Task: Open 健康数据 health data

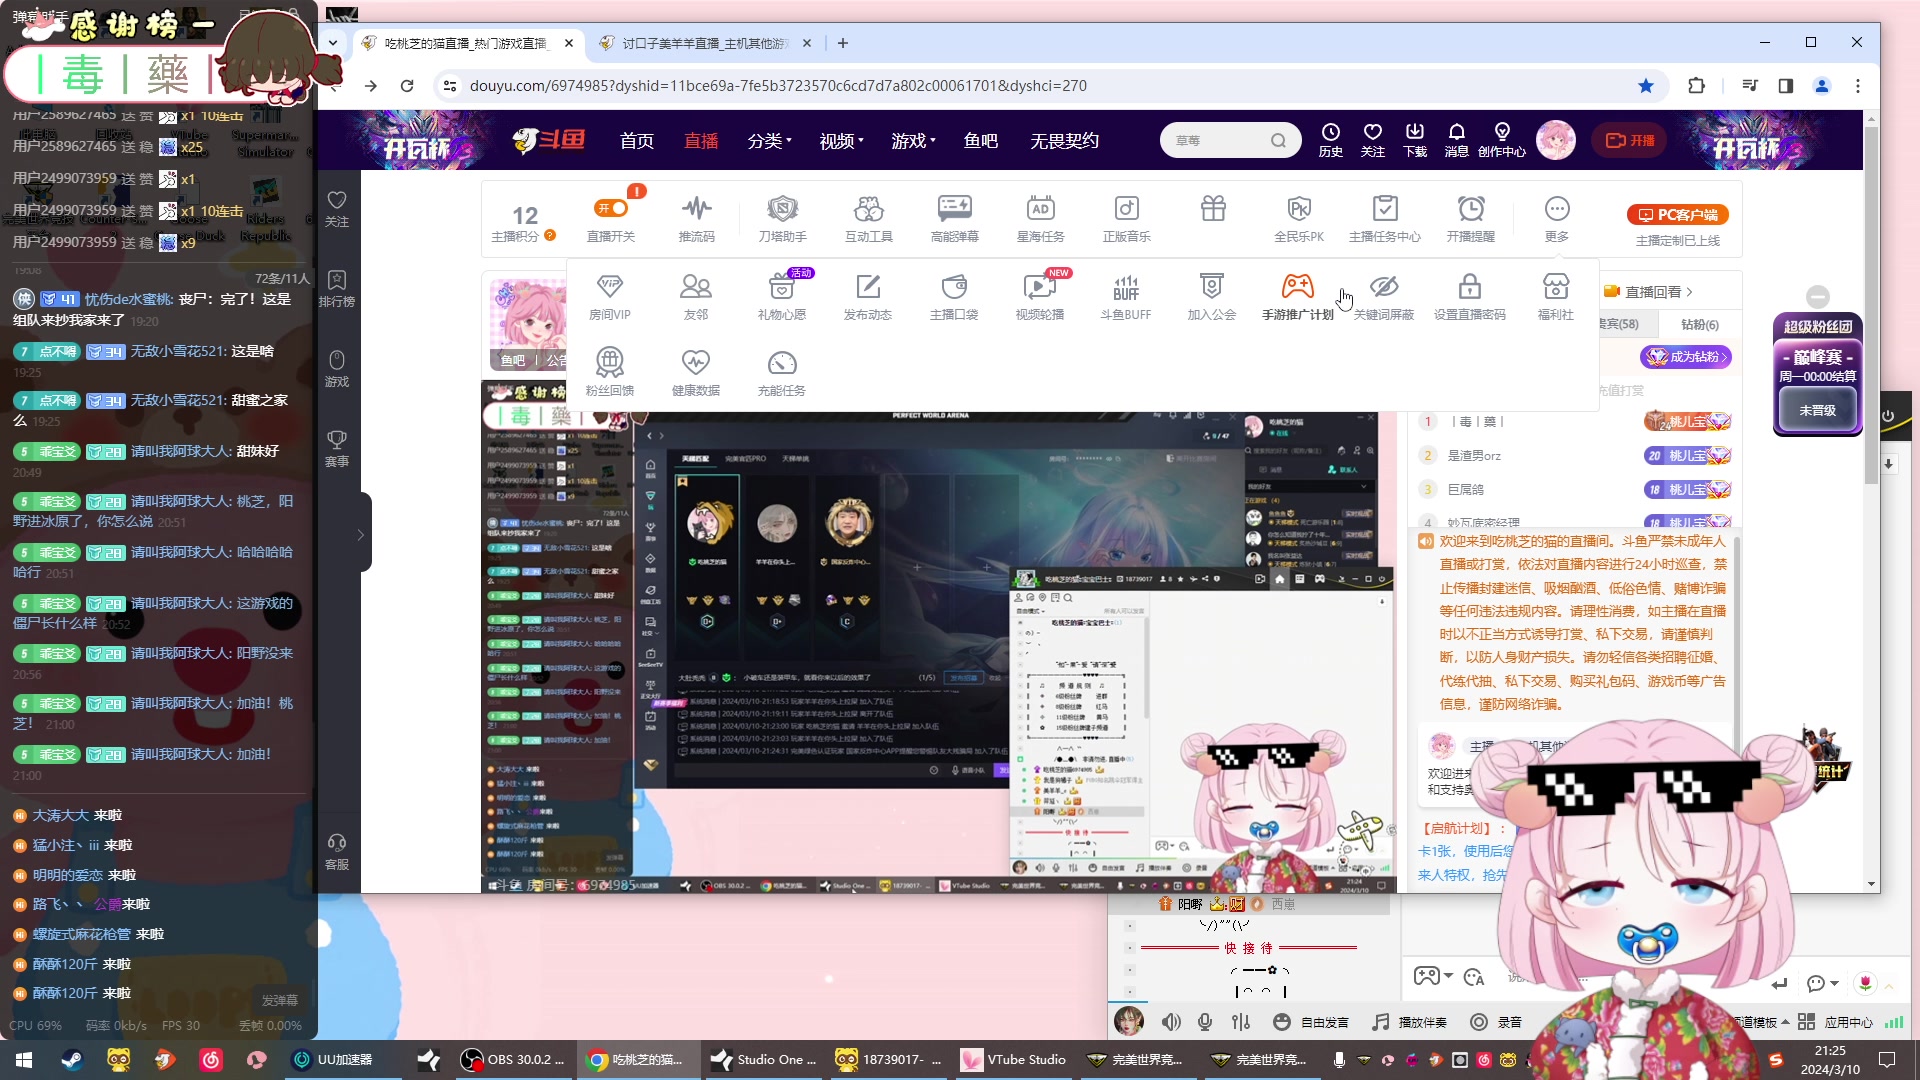Action: click(696, 373)
